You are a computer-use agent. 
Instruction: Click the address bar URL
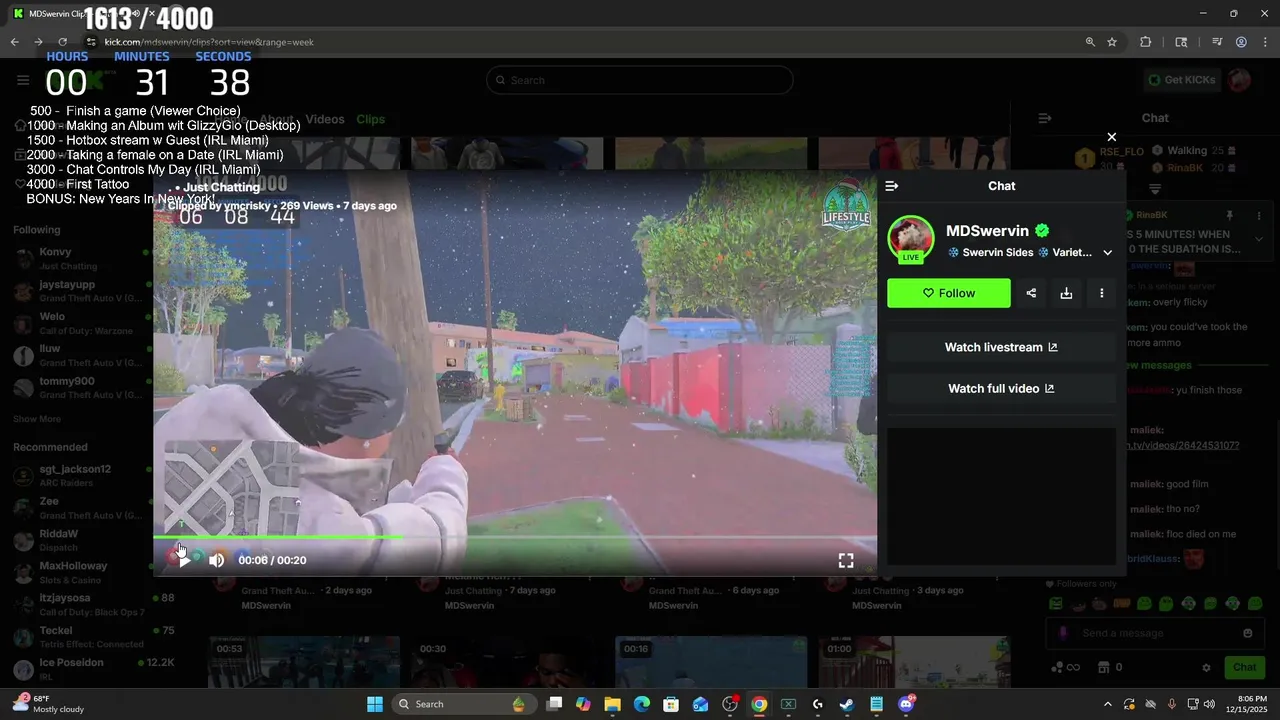click(x=210, y=42)
